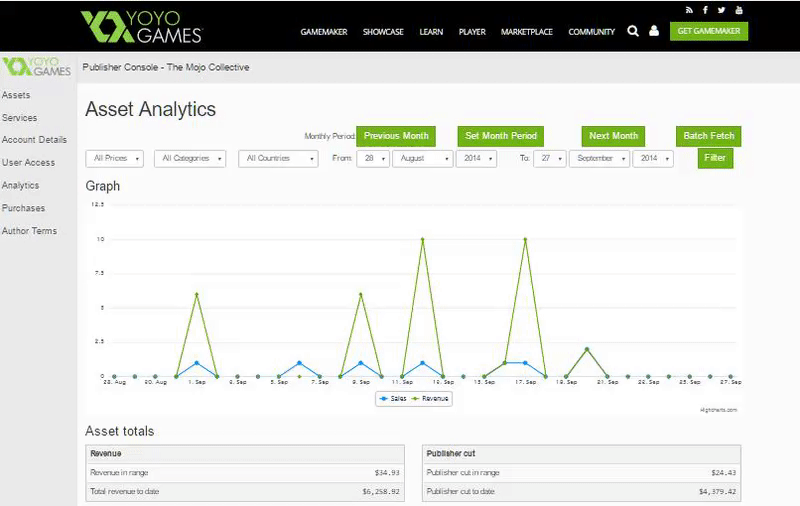
Task: Toggle the Revenue series in chart legend
Action: [x=430, y=398]
